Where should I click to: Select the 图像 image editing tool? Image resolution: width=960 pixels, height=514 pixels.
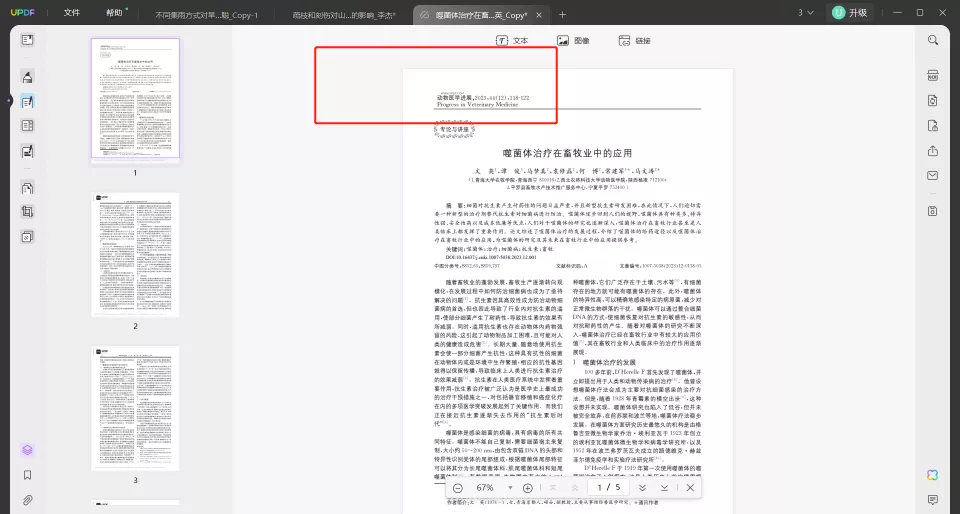[573, 40]
